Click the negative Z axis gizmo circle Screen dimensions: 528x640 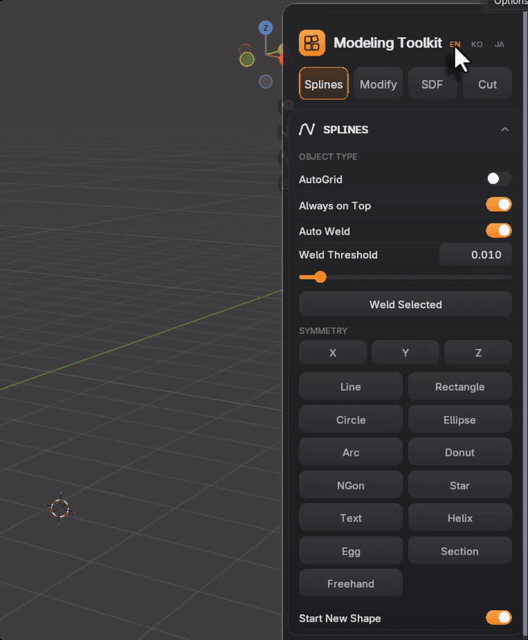point(266,82)
